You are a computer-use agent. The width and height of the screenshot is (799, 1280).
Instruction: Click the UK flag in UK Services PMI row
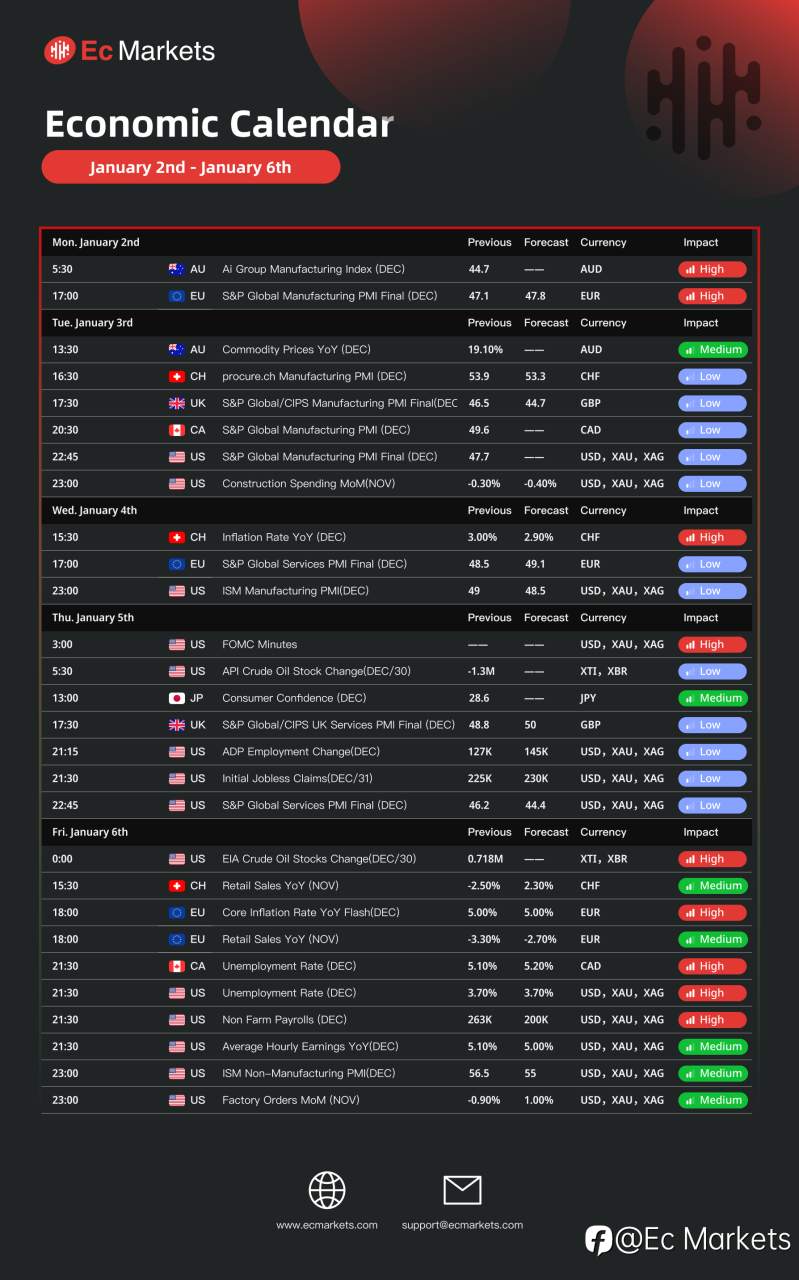pyautogui.click(x=177, y=725)
